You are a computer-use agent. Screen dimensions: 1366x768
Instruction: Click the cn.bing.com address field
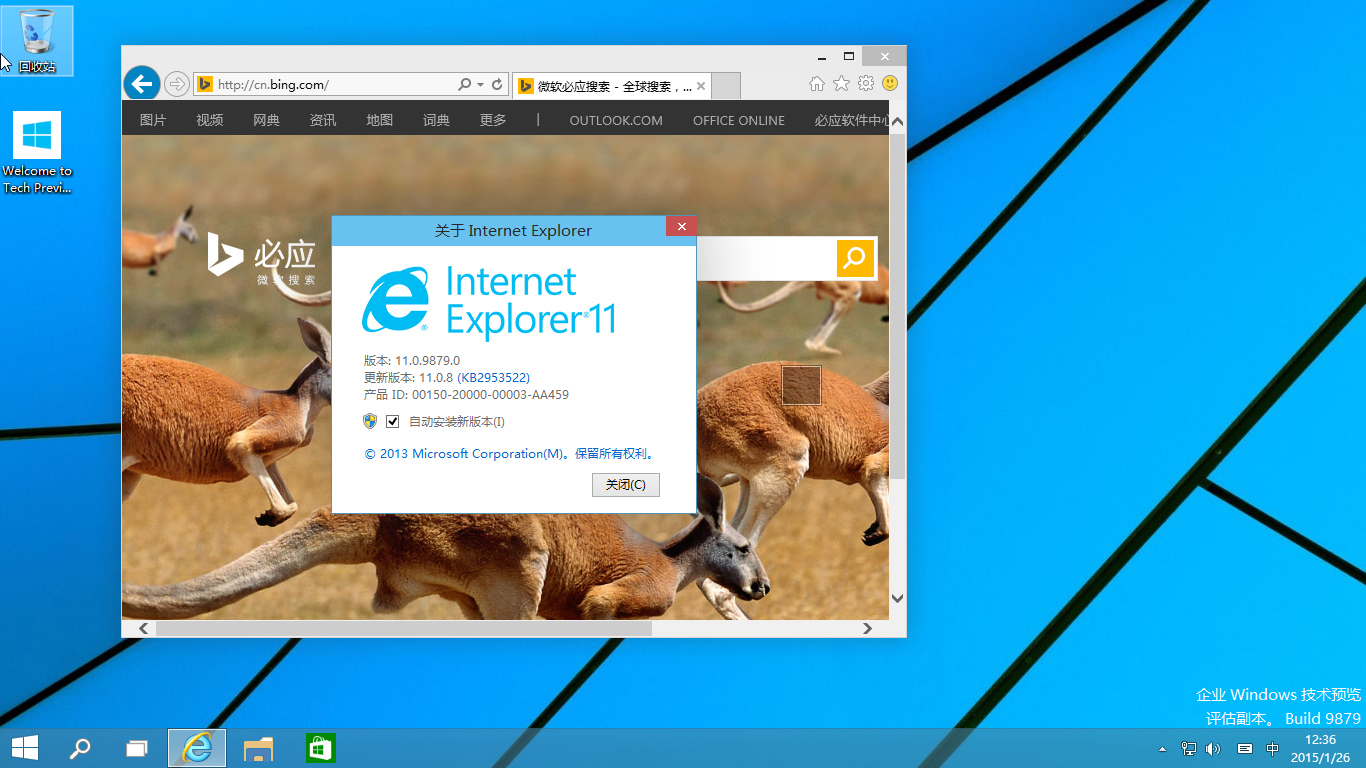coord(325,85)
